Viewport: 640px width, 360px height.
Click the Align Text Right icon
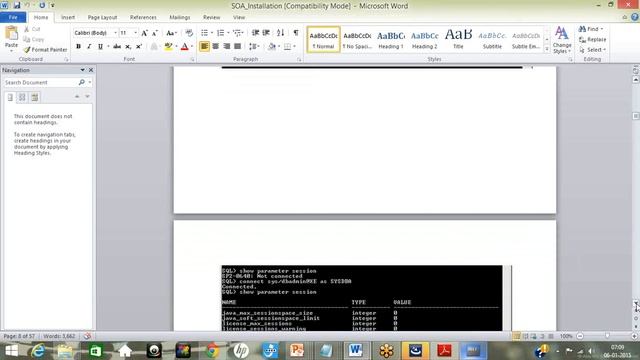coord(227,47)
